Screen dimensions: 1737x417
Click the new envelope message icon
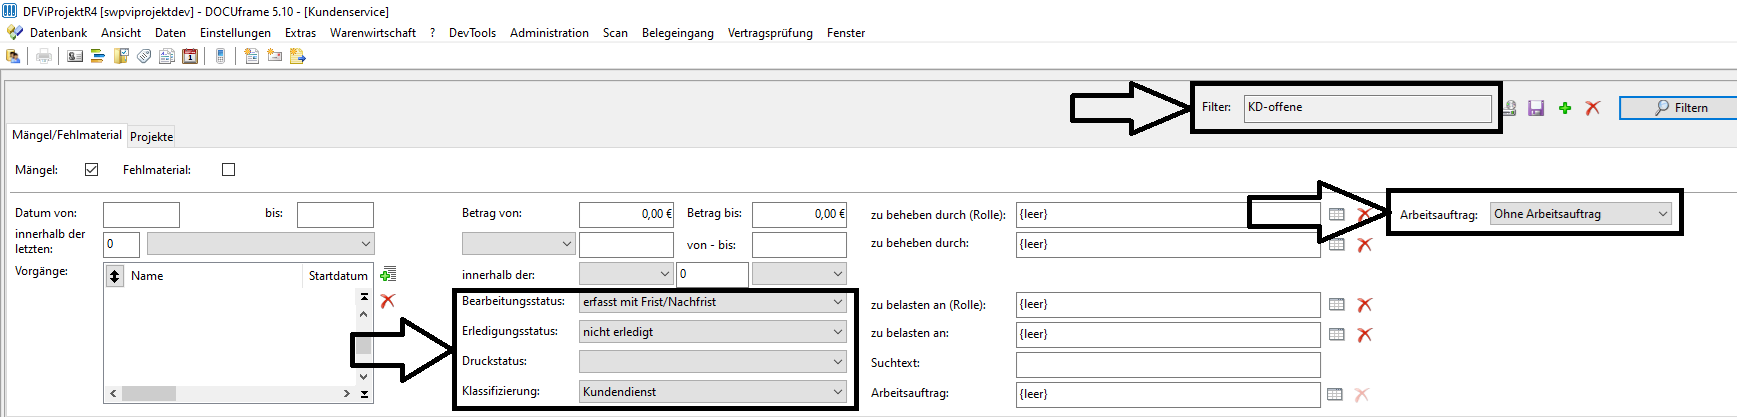point(274,56)
